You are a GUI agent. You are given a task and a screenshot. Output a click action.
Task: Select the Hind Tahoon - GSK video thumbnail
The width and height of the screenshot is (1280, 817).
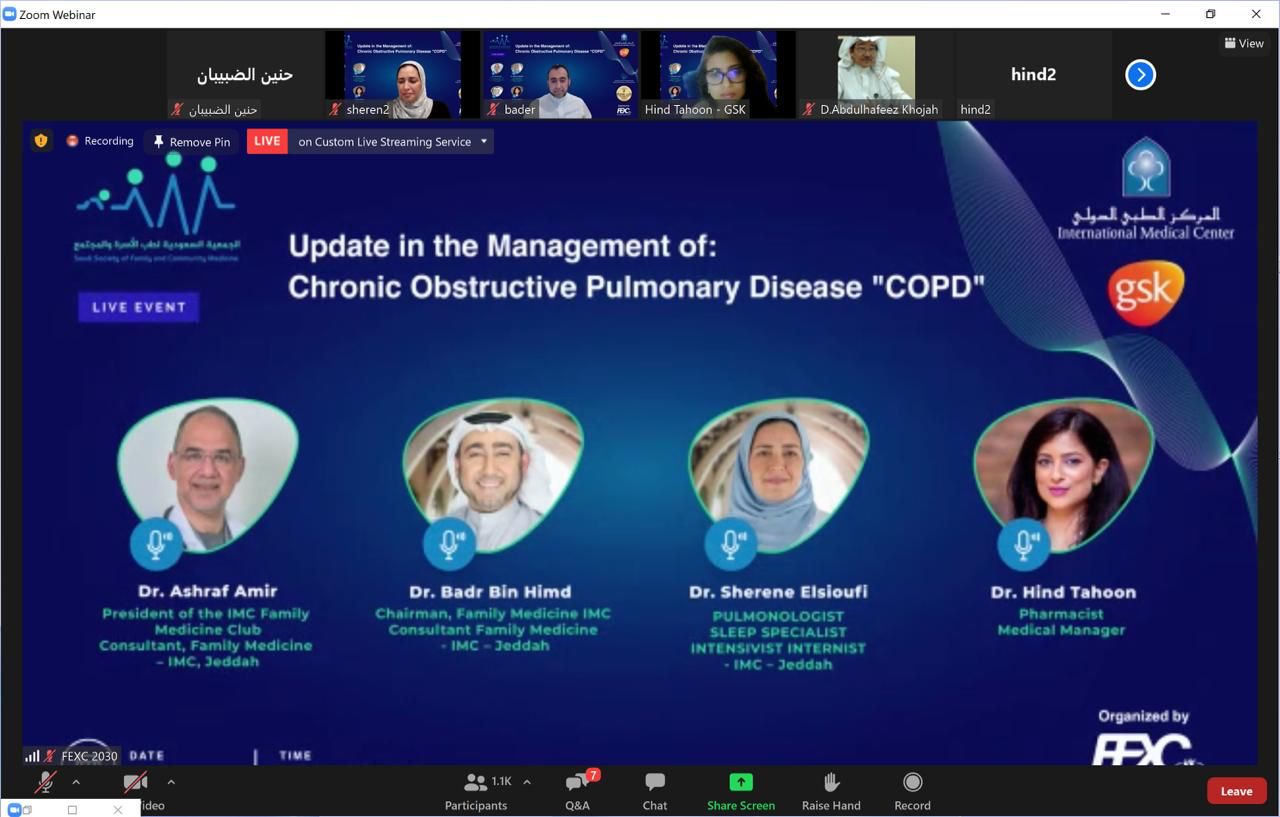[718, 75]
